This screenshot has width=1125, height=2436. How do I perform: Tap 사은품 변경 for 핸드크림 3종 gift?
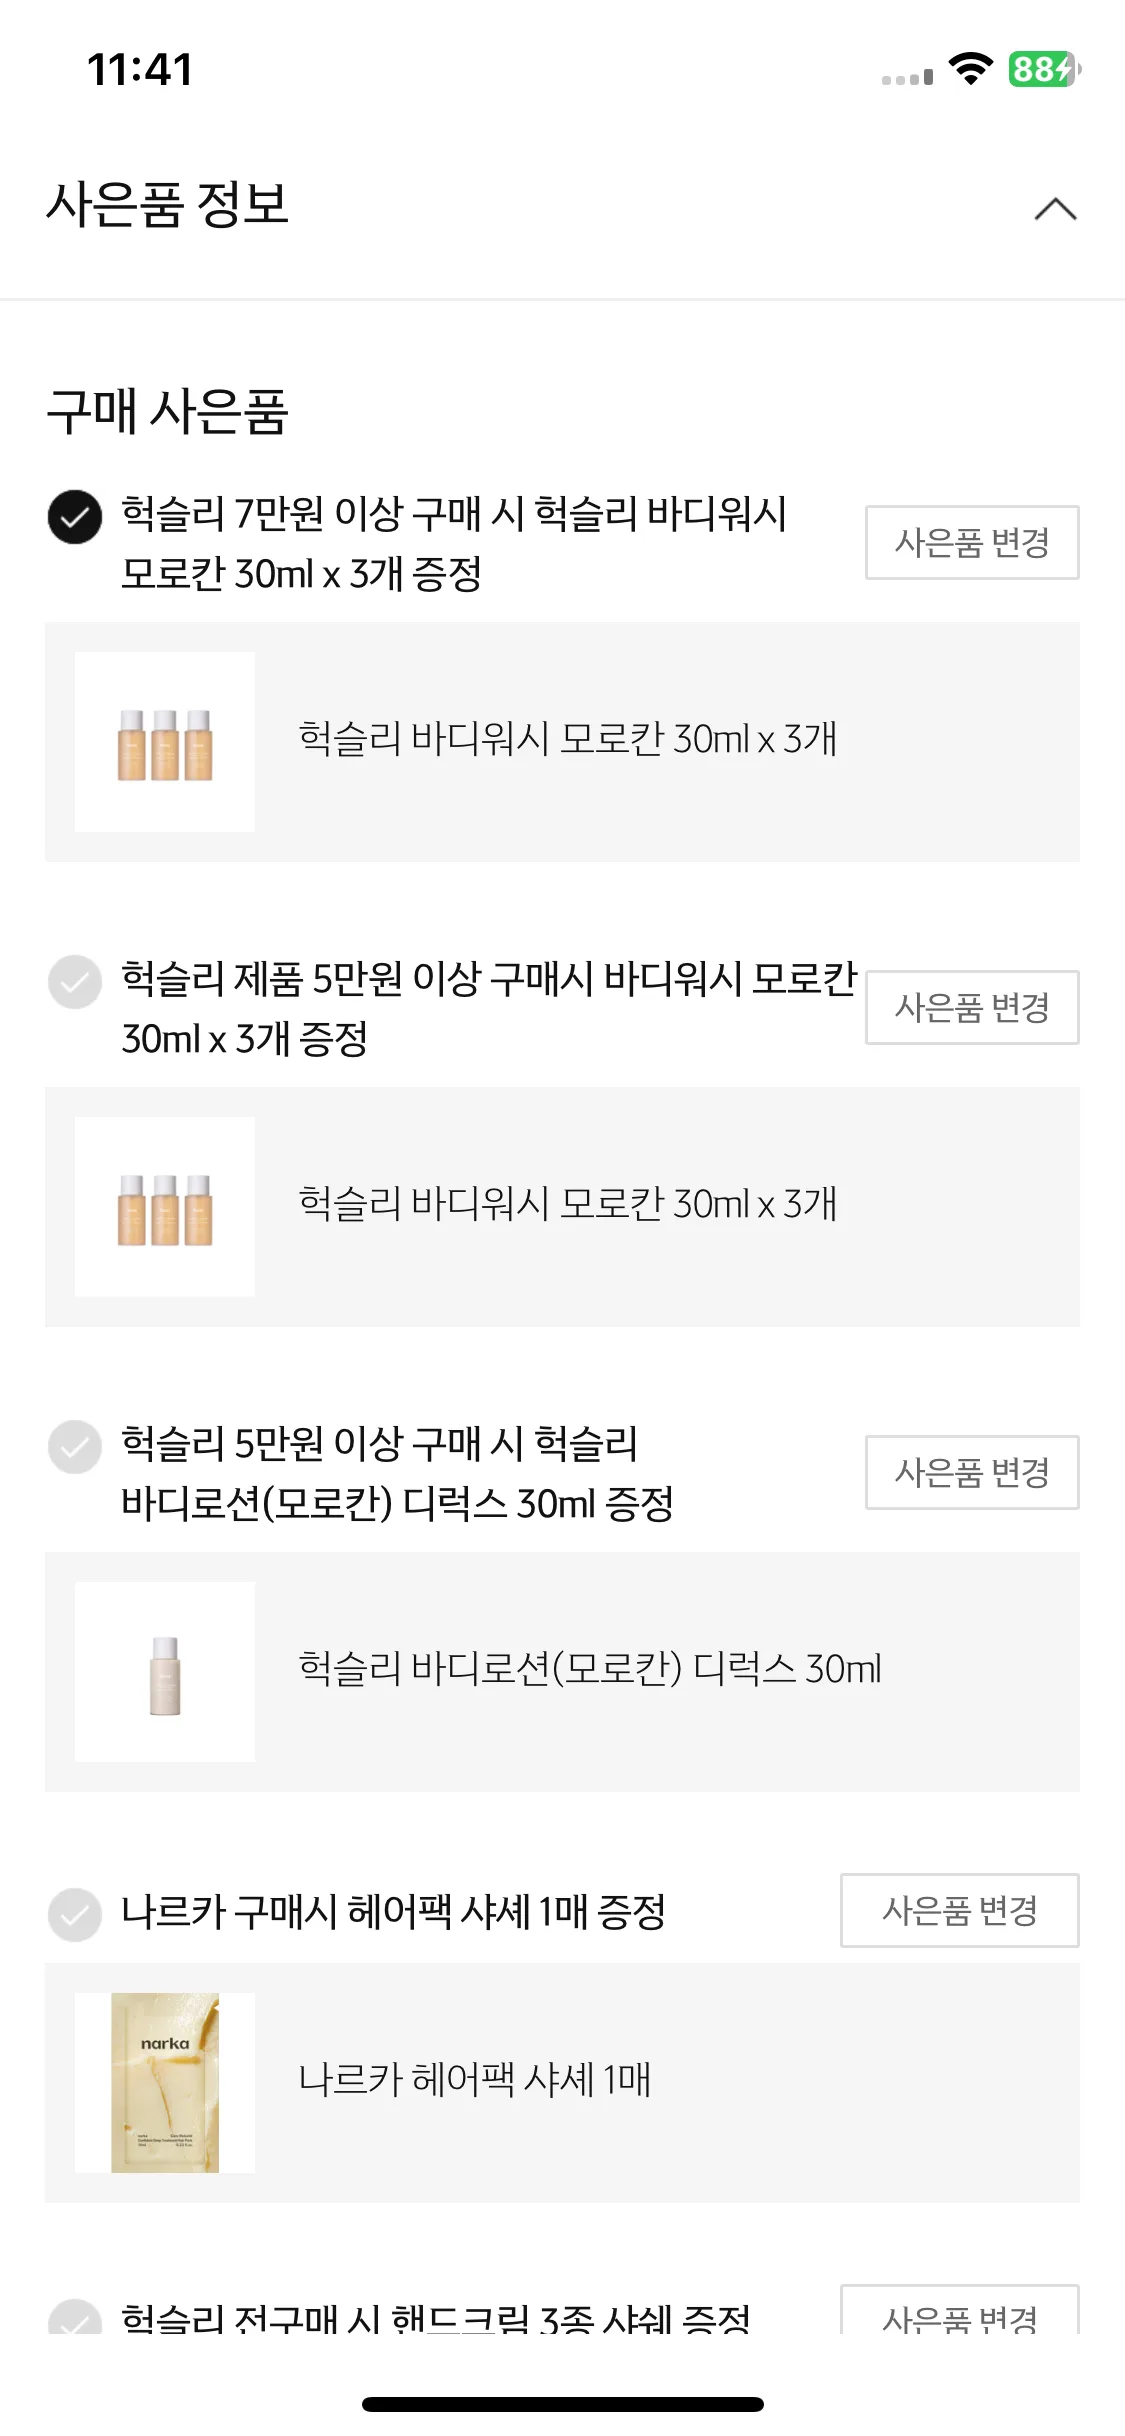(960, 2312)
